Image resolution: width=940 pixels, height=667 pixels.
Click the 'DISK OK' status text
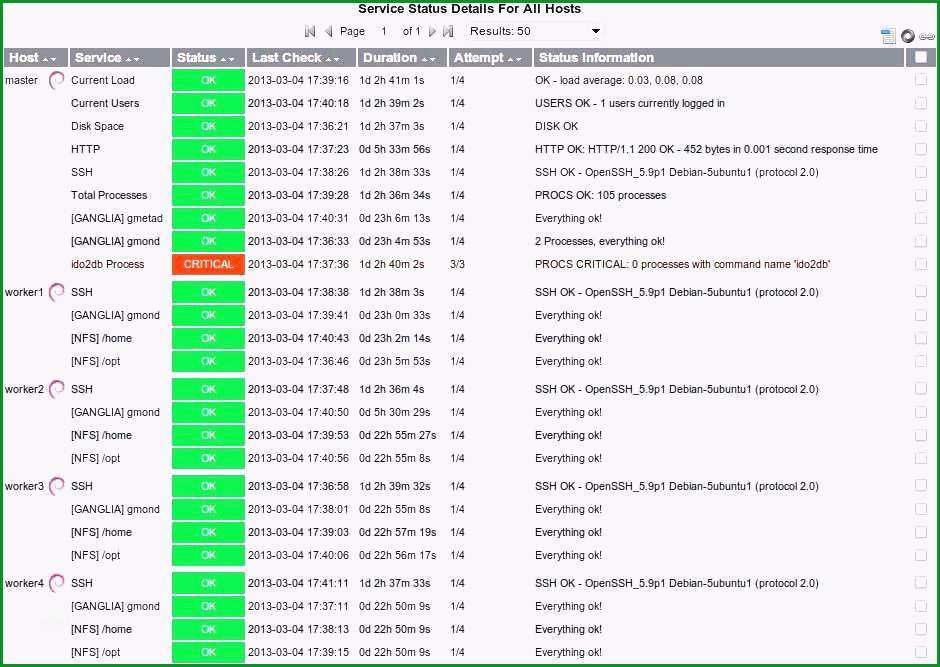pyautogui.click(x=556, y=126)
